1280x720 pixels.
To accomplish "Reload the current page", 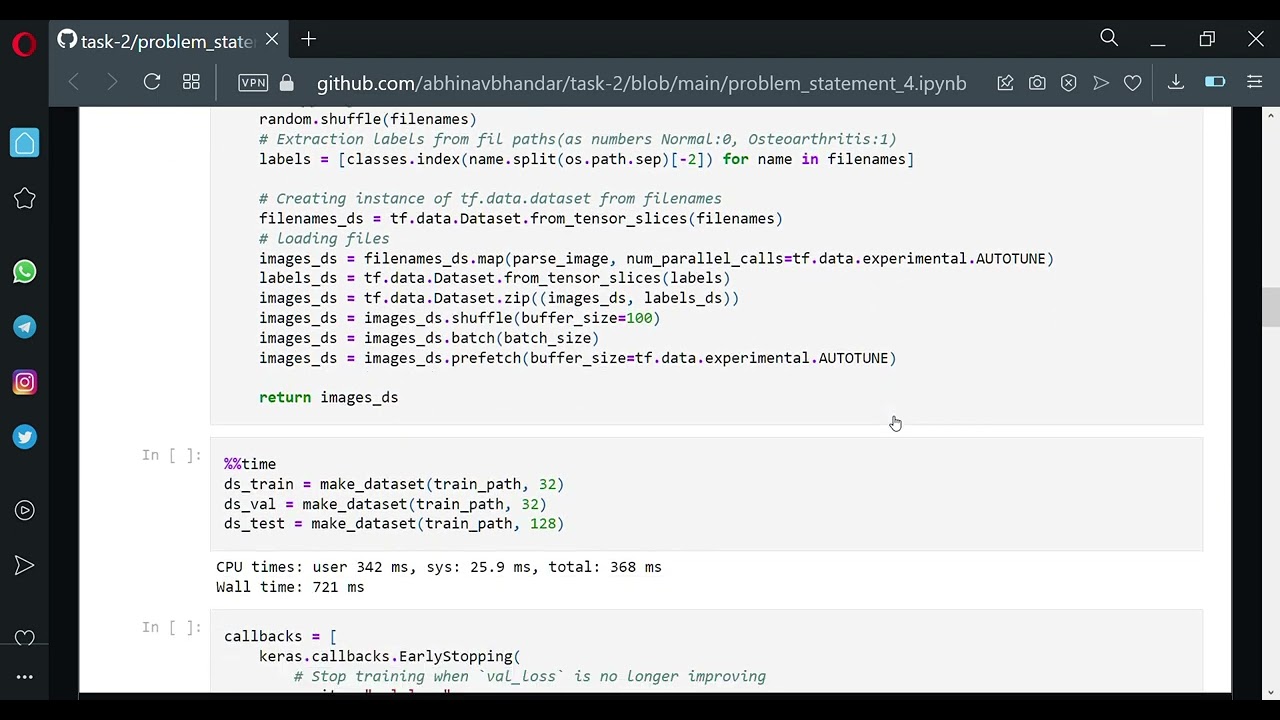I will [x=152, y=83].
